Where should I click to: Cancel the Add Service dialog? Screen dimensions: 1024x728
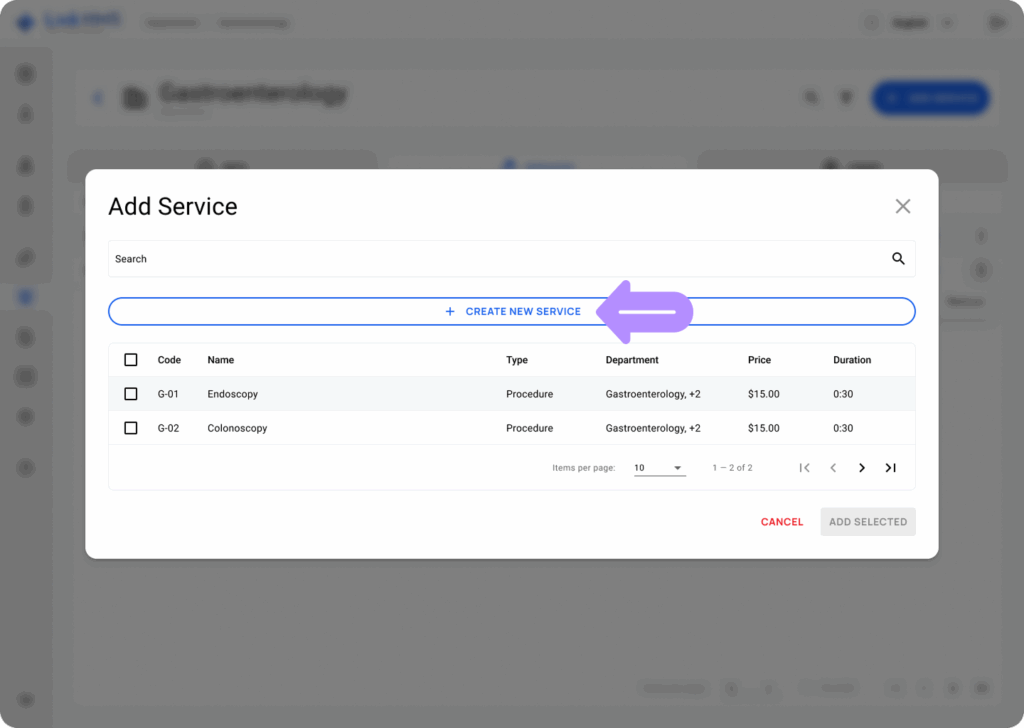781,521
